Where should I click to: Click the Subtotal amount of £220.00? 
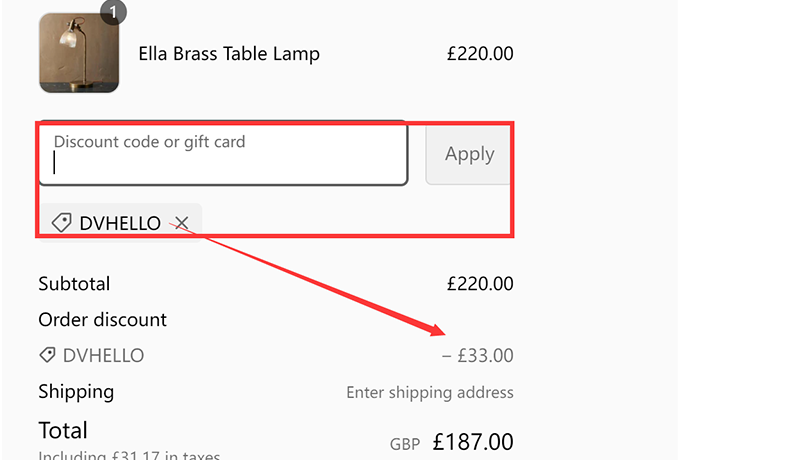[480, 284]
